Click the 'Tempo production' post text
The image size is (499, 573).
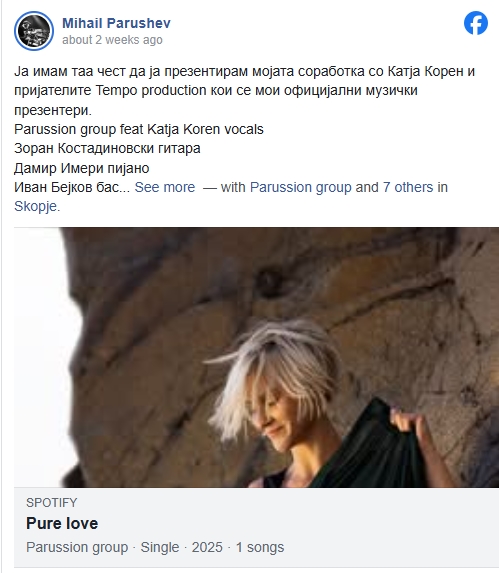[x=151, y=90]
